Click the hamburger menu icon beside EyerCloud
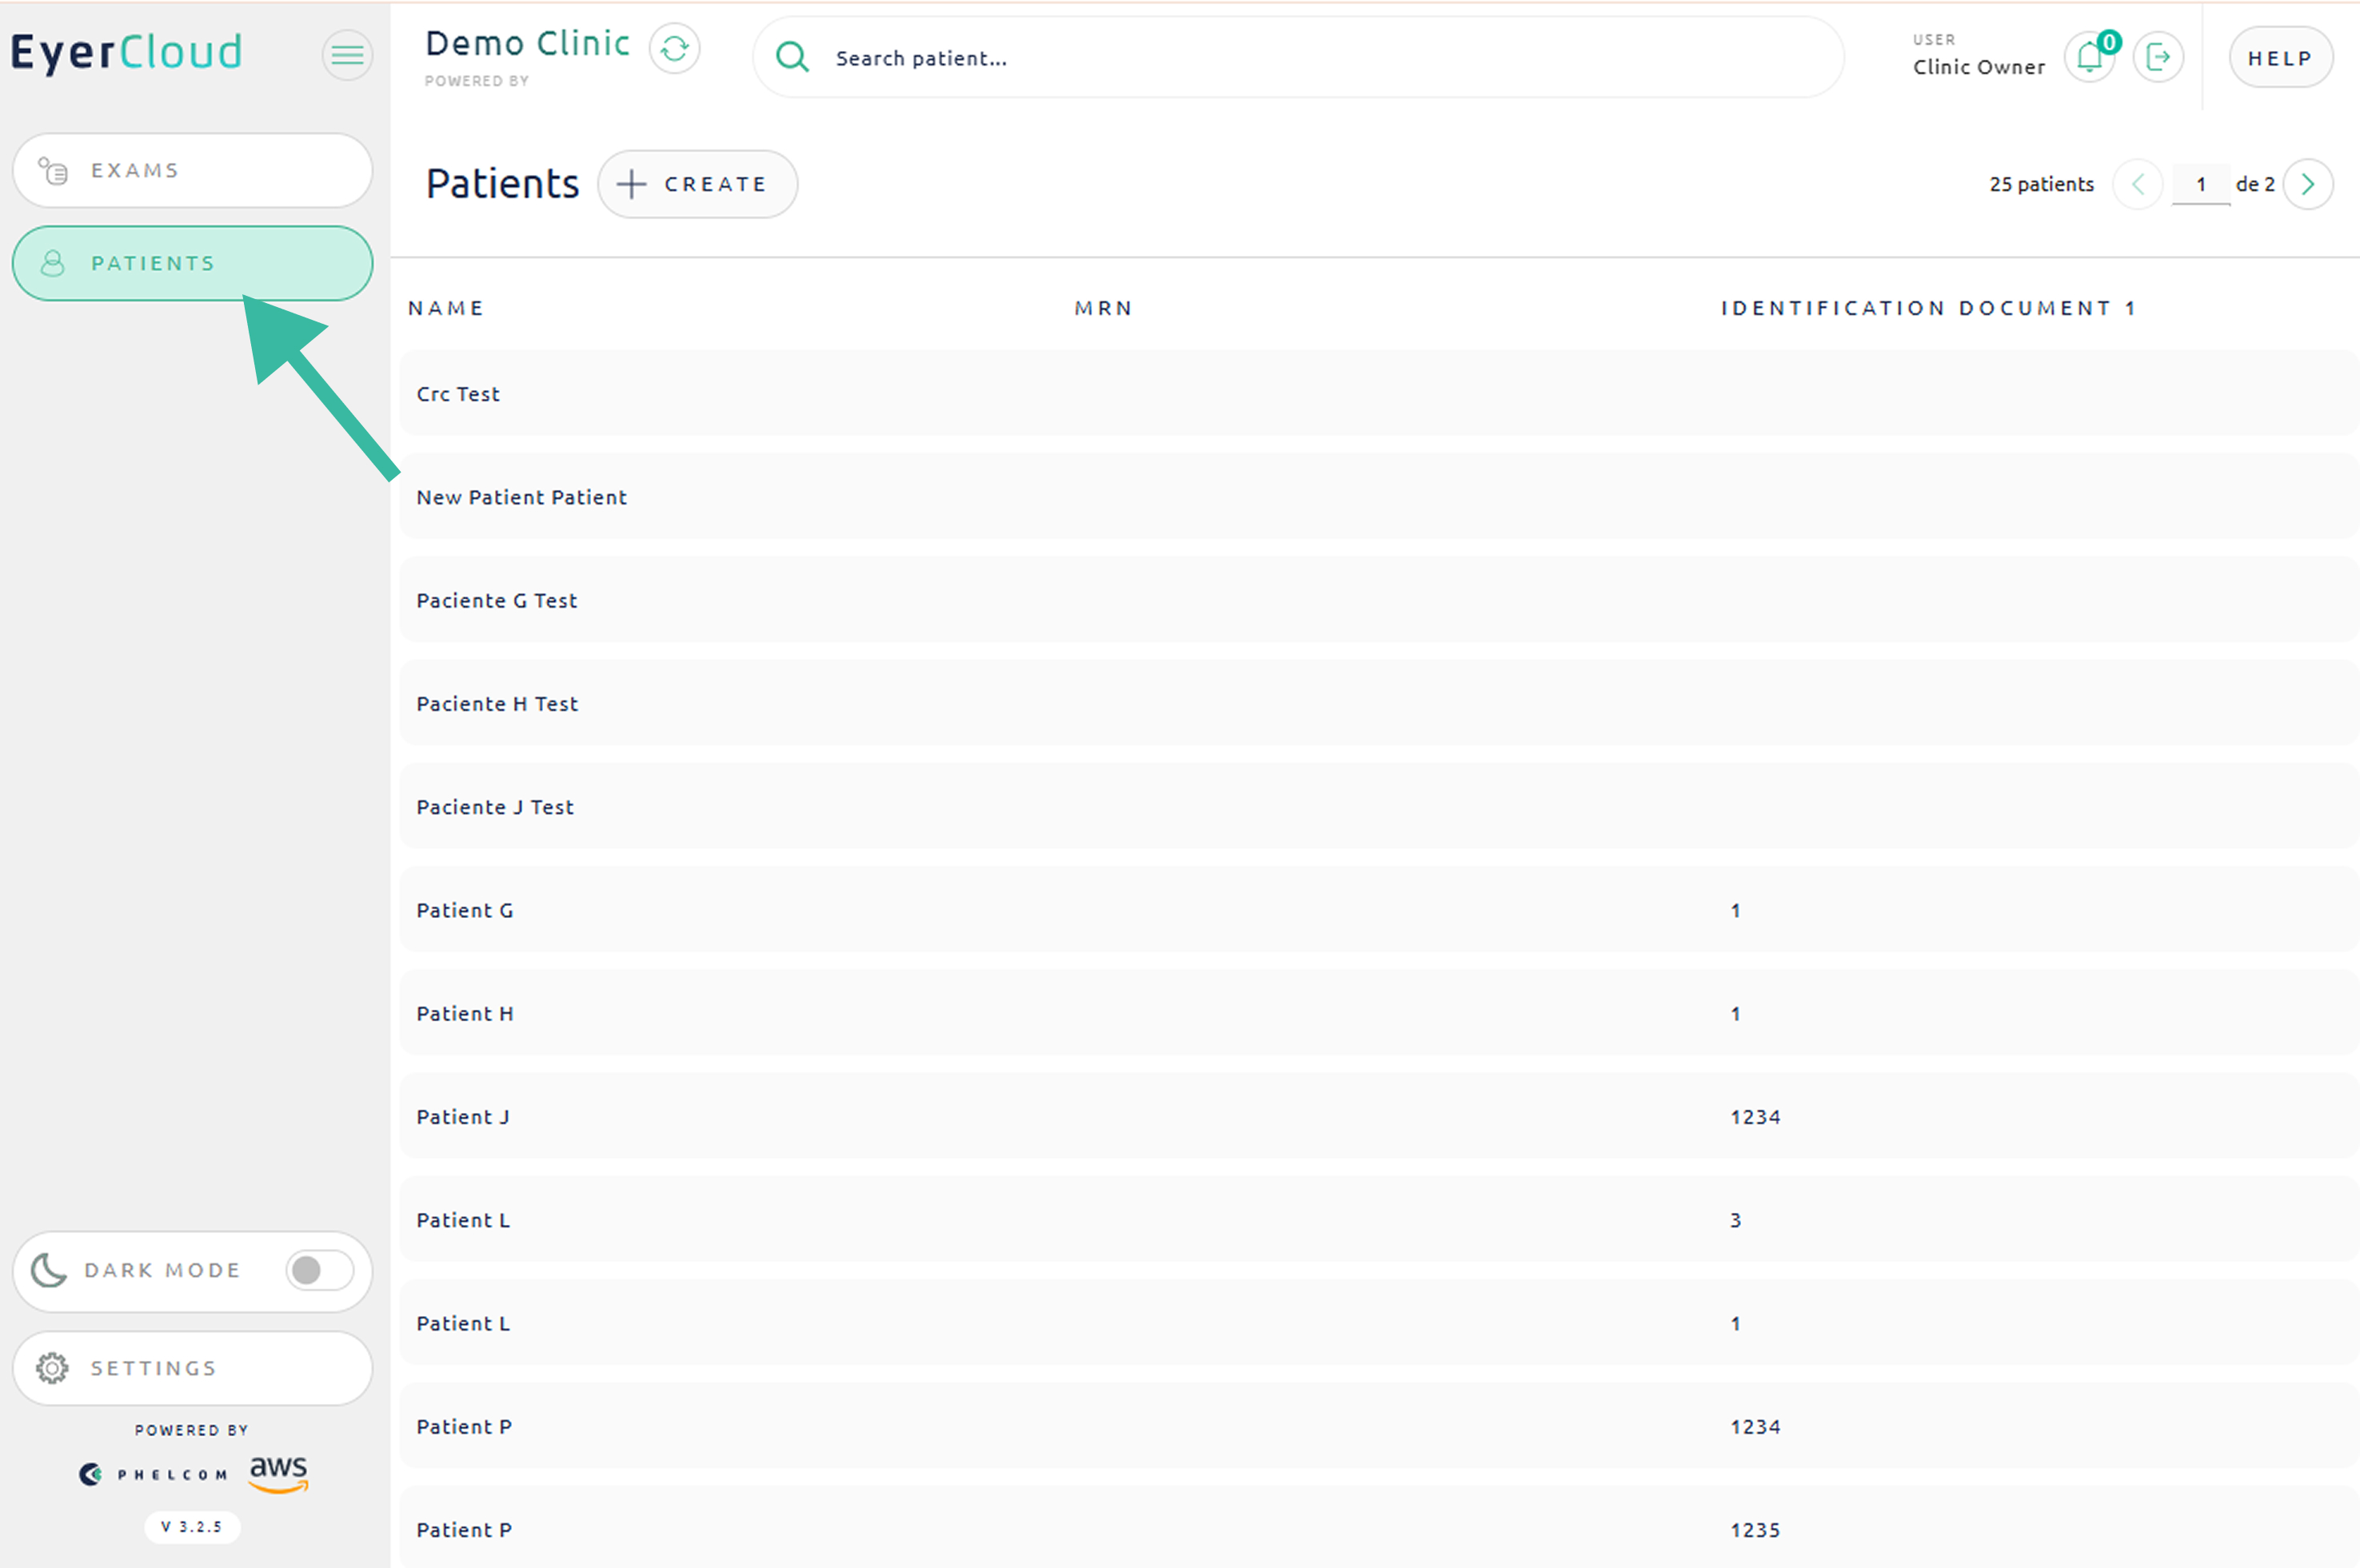 point(347,55)
